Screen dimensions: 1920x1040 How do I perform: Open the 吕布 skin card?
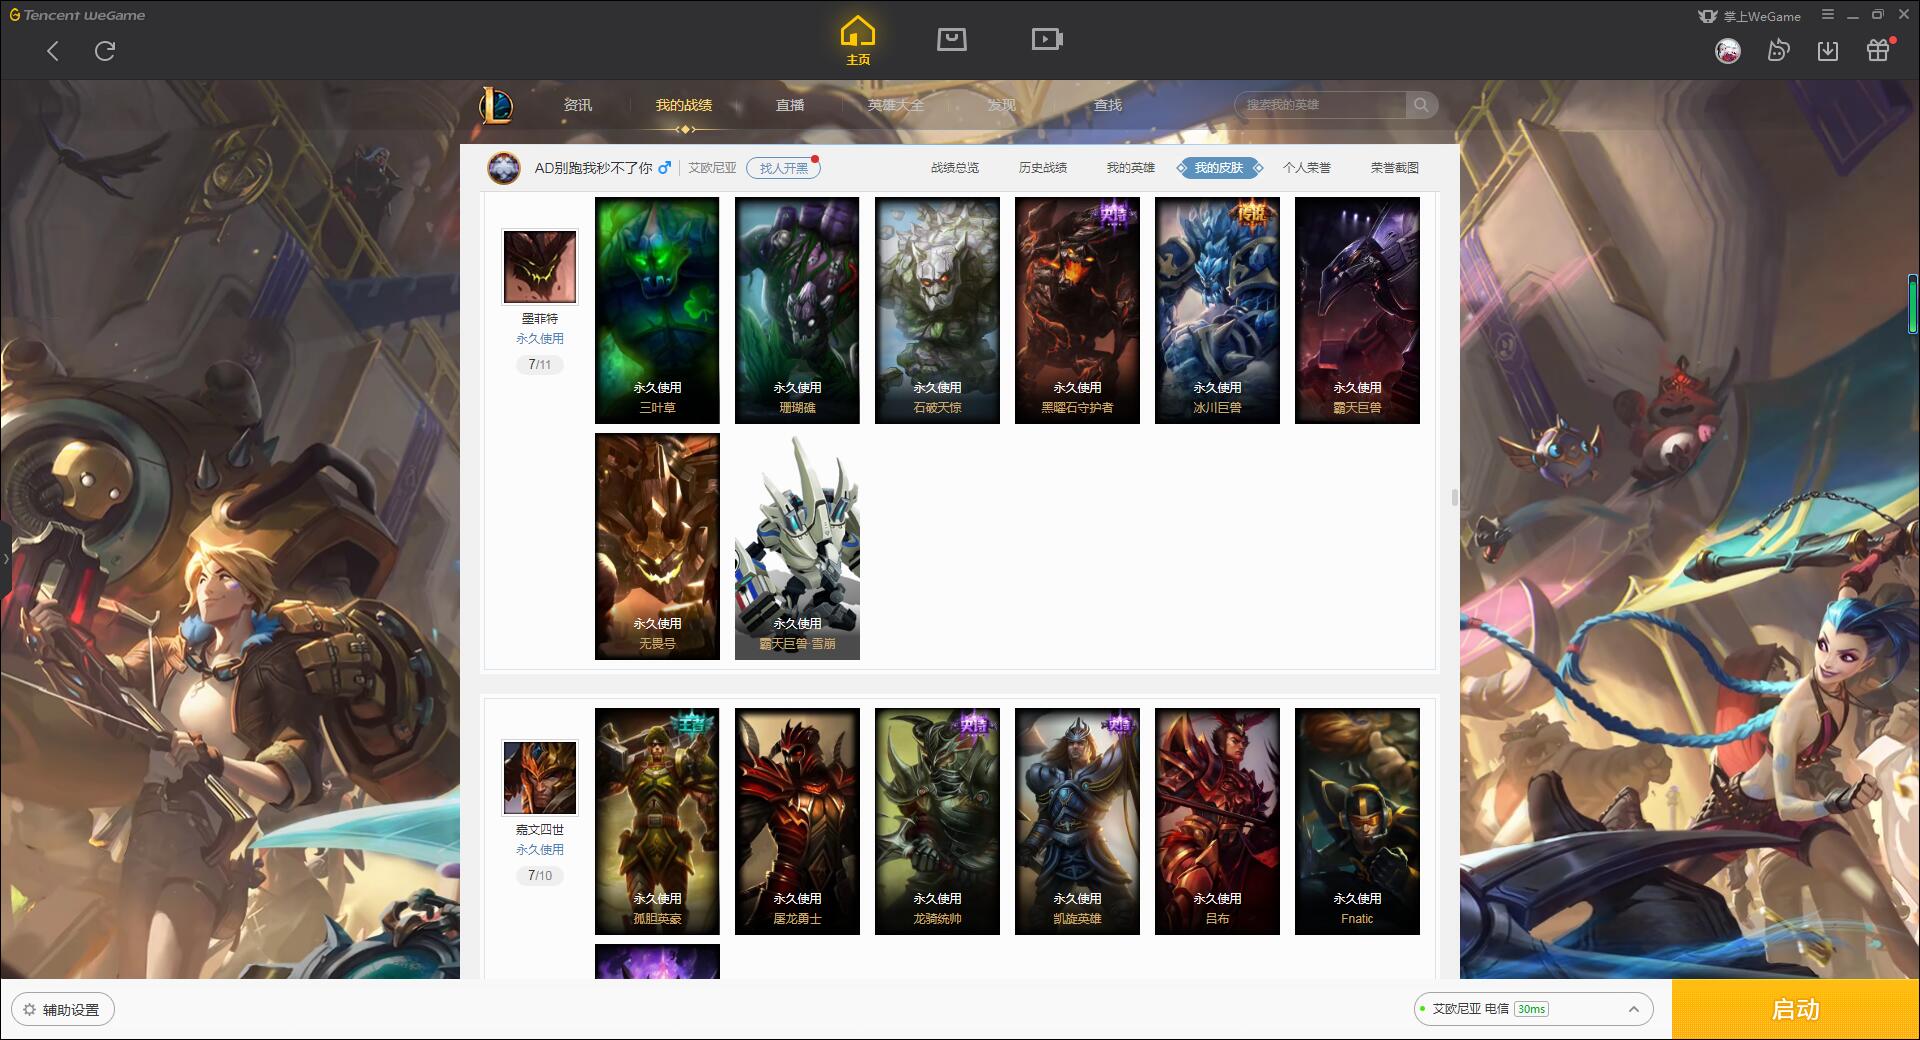coord(1217,821)
